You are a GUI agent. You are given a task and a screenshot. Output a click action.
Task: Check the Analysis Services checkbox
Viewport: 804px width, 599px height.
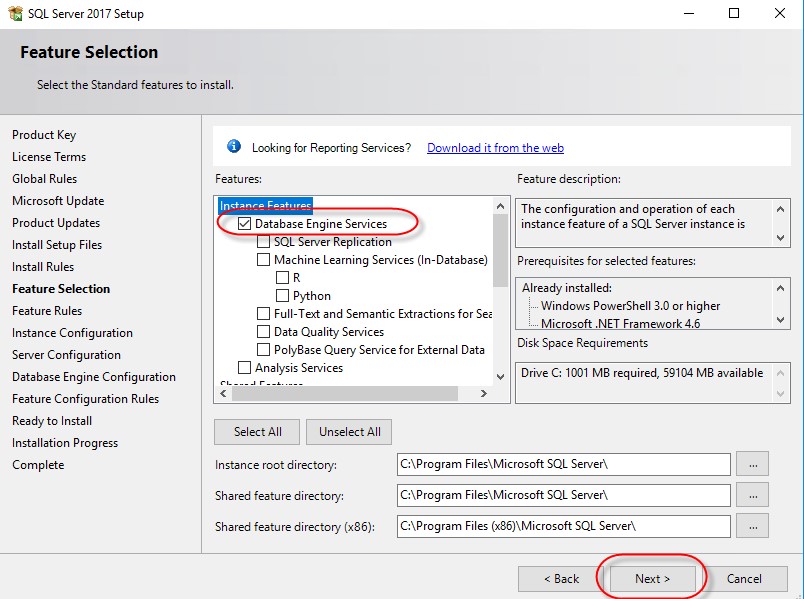tap(245, 368)
